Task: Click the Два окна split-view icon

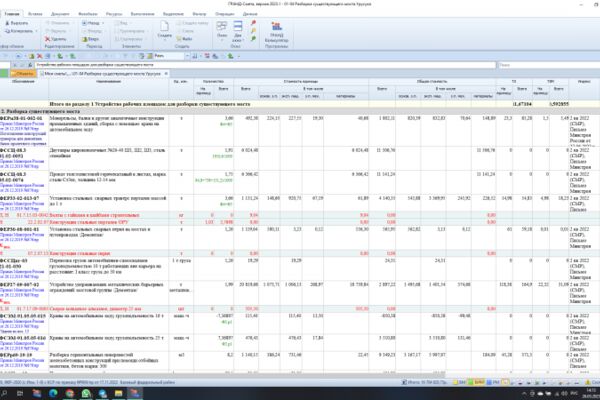Action: [x=238, y=26]
